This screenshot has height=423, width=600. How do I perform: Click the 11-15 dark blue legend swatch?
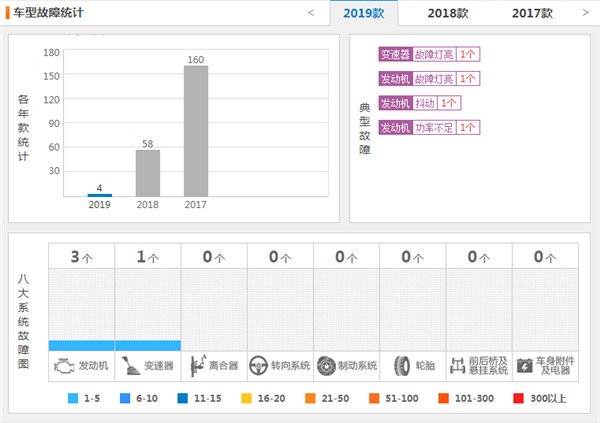coord(183,398)
